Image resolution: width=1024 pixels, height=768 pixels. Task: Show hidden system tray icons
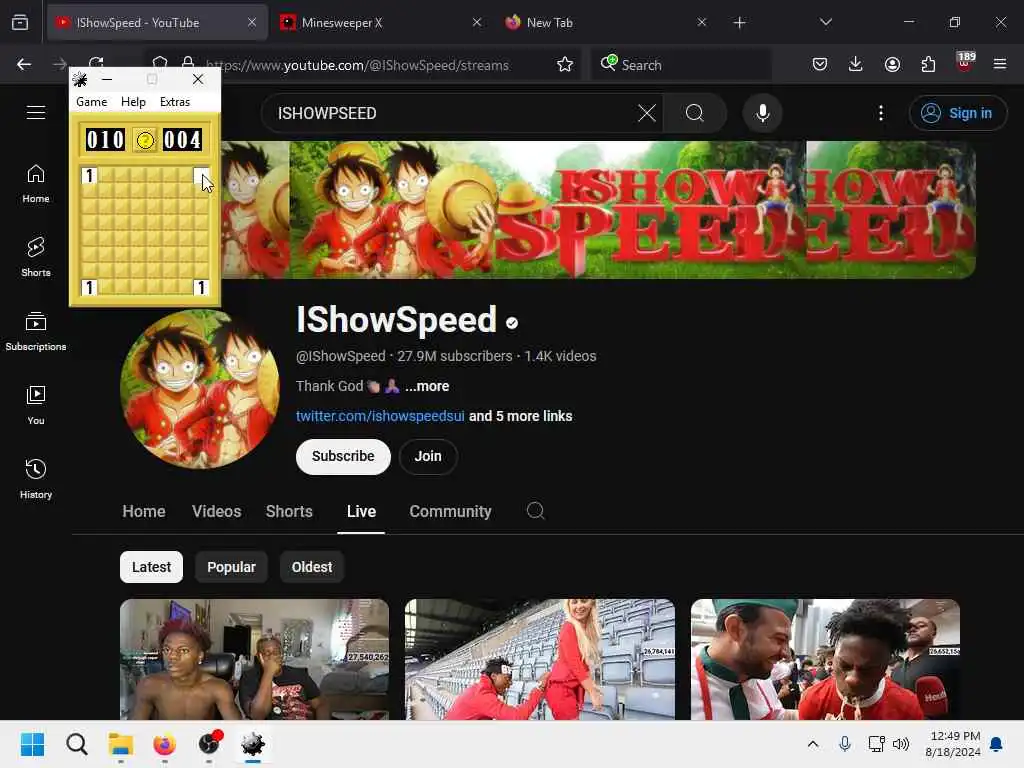coord(812,744)
